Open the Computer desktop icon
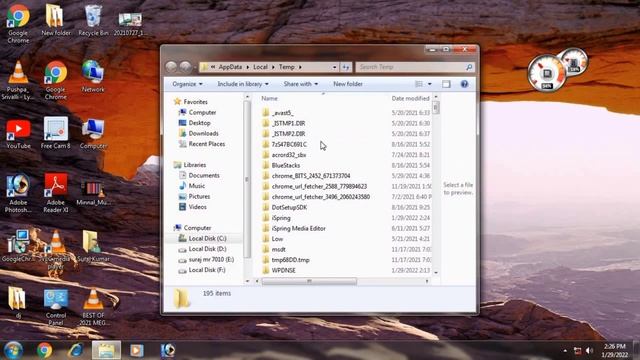The width and height of the screenshot is (640, 360). 93,133
